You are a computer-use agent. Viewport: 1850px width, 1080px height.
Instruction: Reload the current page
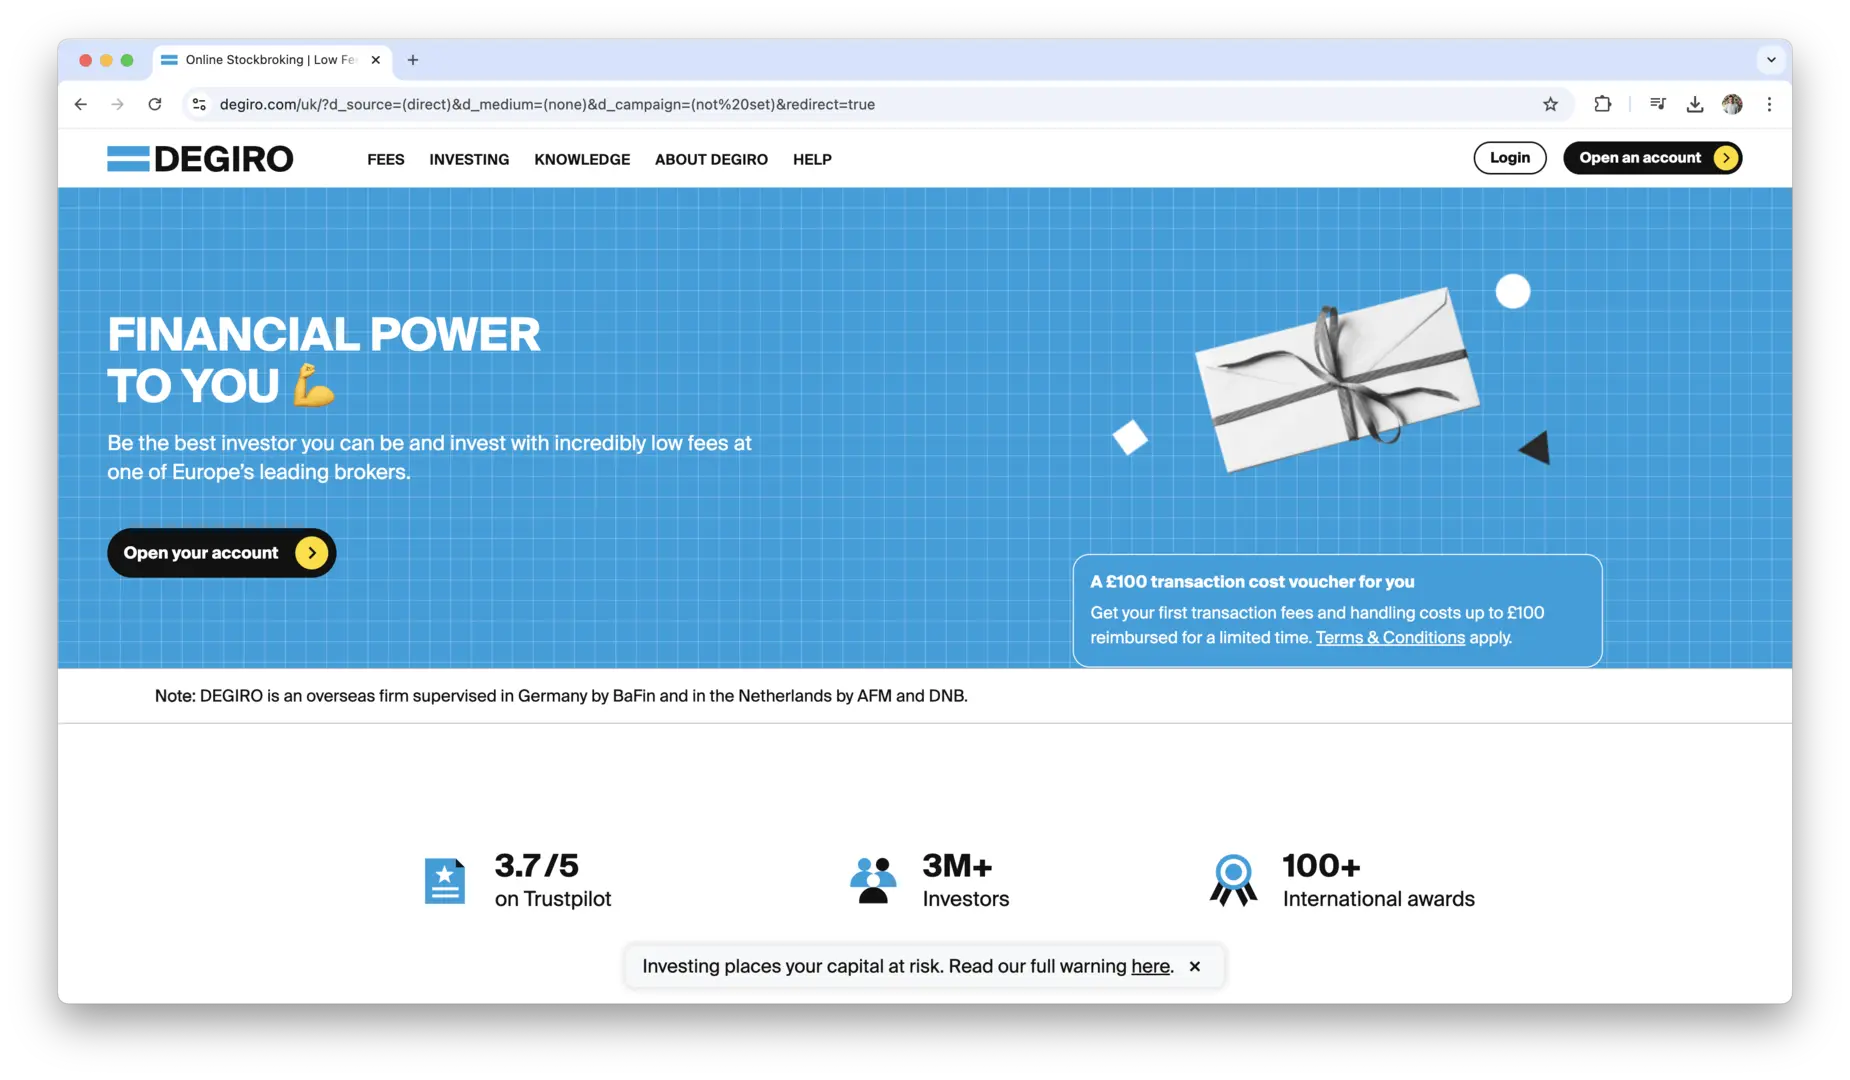[x=155, y=104]
